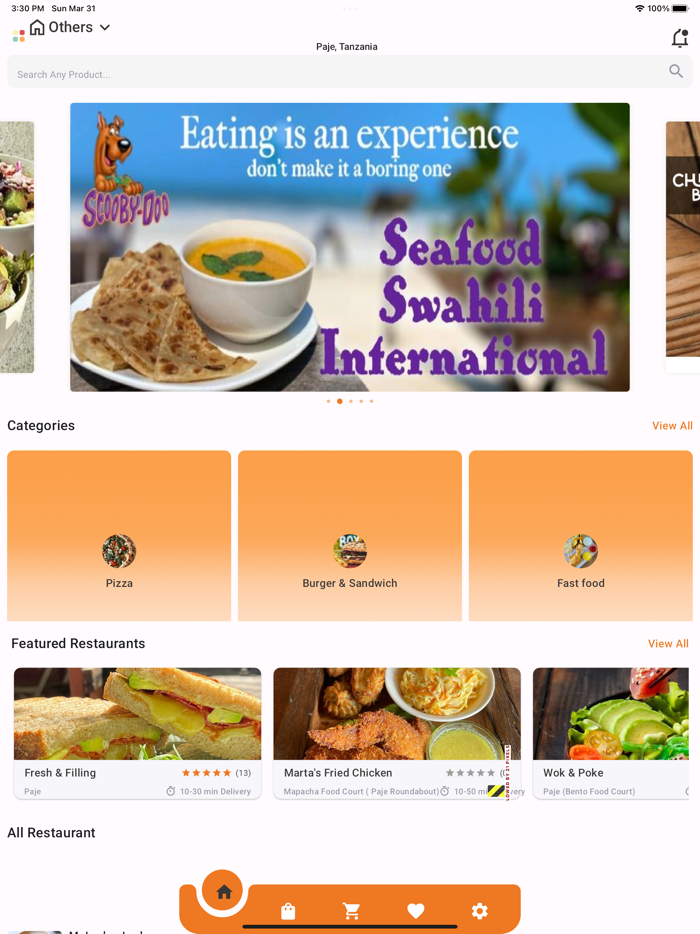The image size is (700, 934).
Task: Click the house address icon
Action: [37, 27]
